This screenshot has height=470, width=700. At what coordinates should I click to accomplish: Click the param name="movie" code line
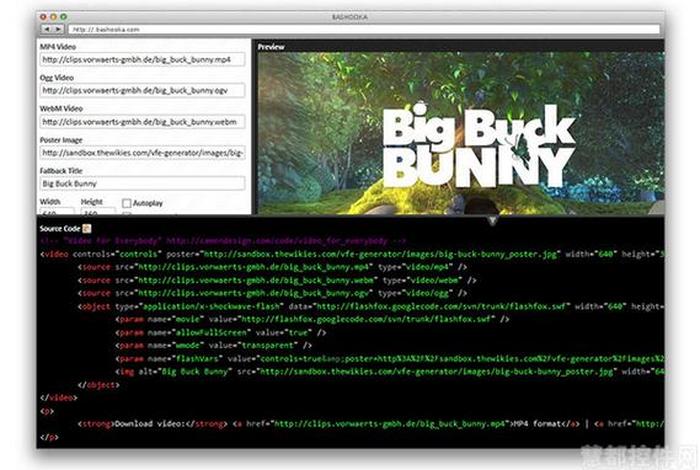(312, 320)
